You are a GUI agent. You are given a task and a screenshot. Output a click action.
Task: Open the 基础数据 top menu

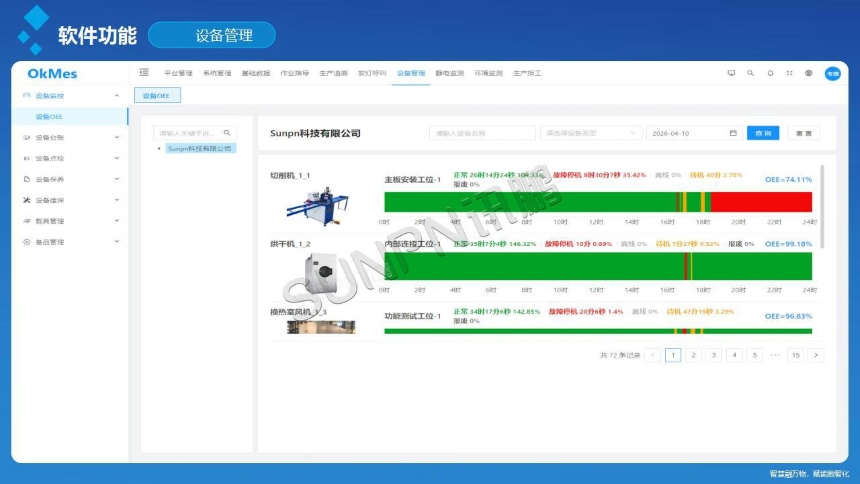click(x=256, y=73)
